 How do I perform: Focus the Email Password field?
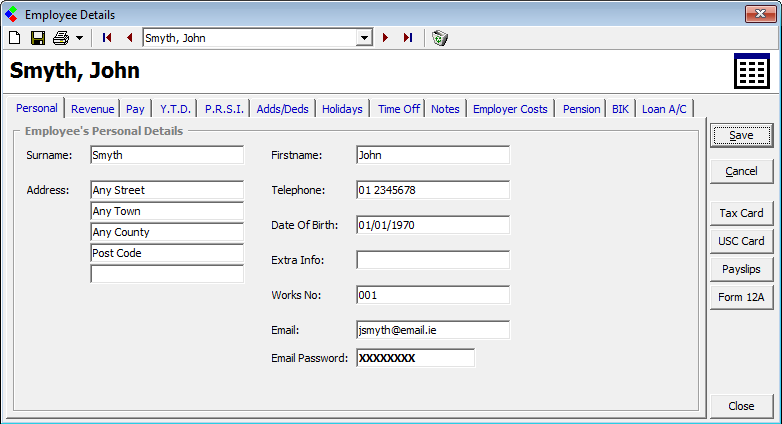pyautogui.click(x=414, y=358)
